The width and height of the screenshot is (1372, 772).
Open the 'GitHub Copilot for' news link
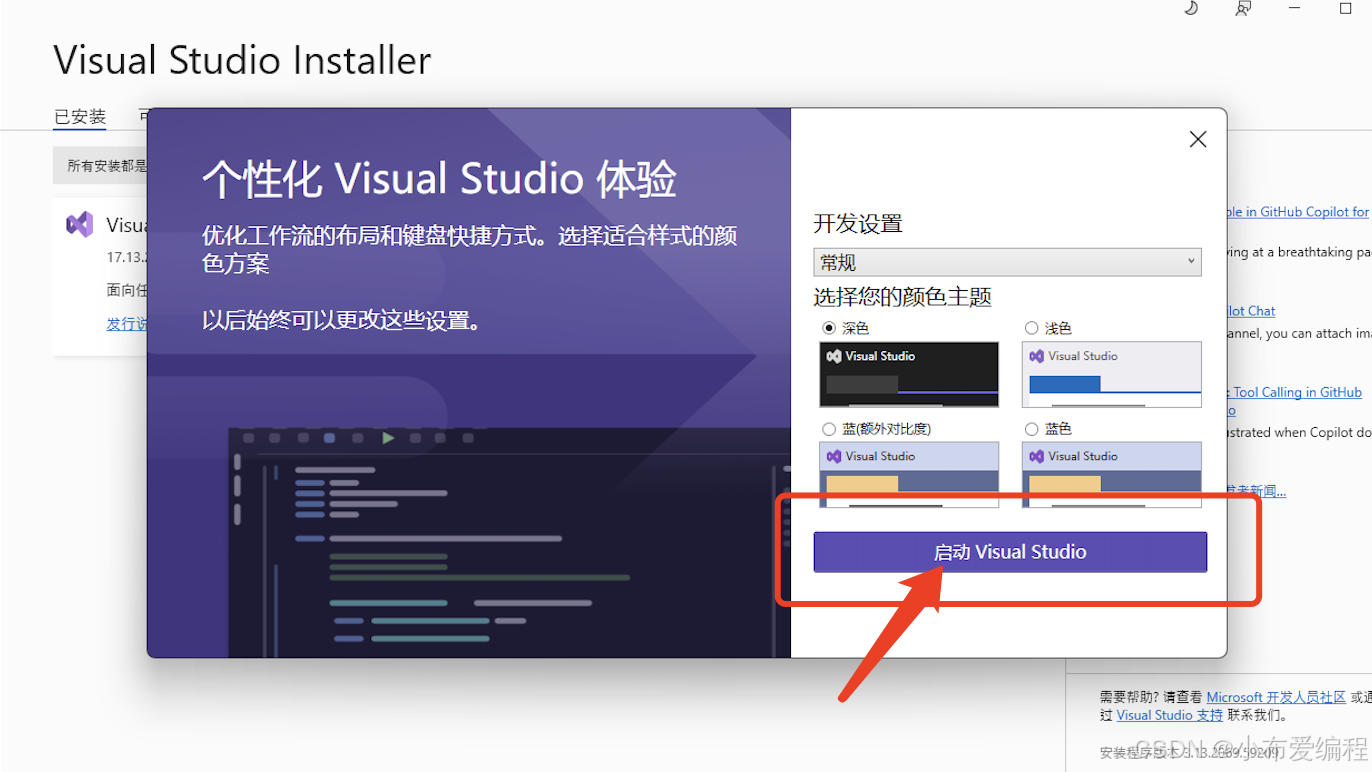click(1298, 212)
